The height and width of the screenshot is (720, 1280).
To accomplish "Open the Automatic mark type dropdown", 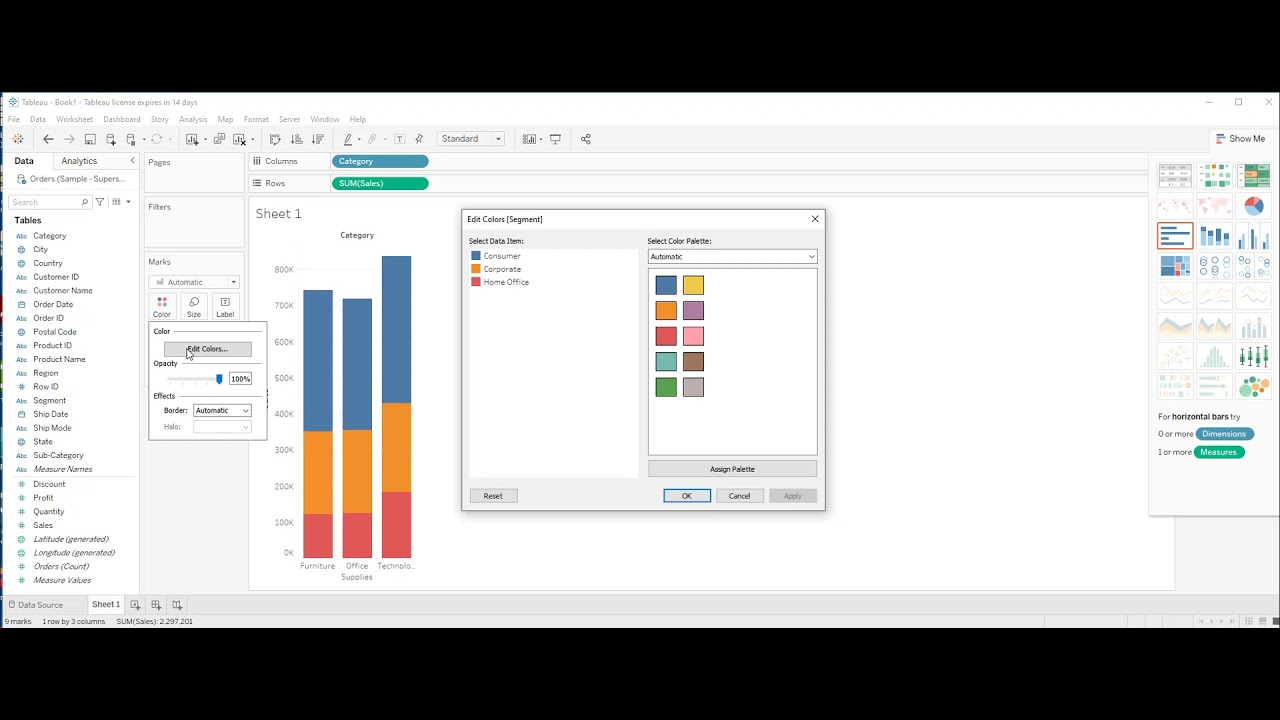I will pos(194,282).
